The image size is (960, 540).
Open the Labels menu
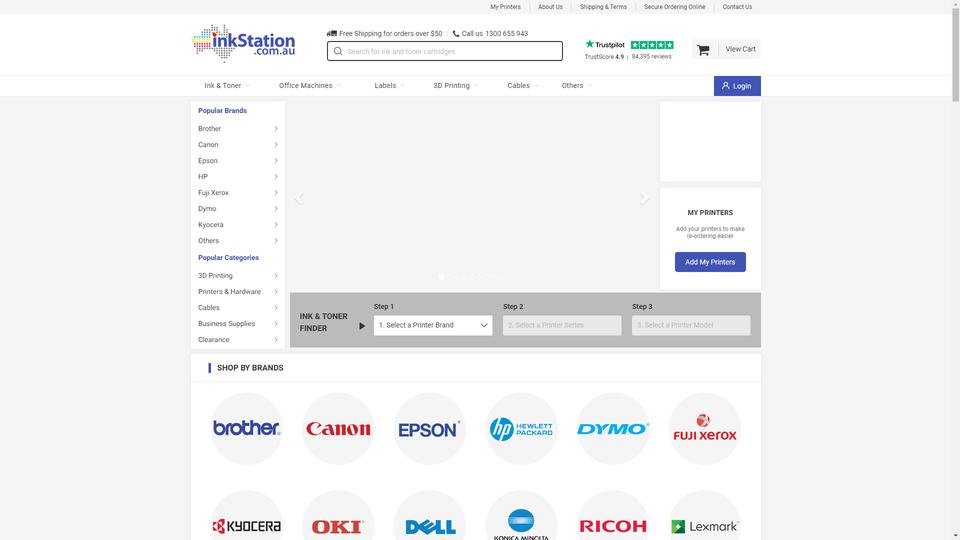point(389,86)
